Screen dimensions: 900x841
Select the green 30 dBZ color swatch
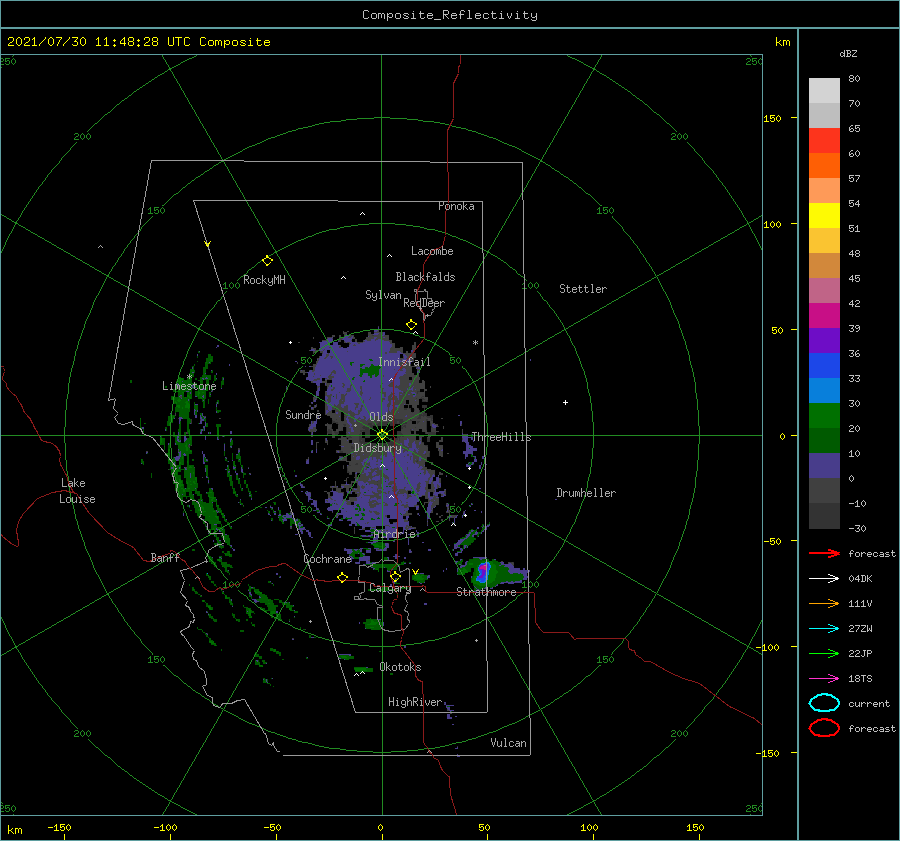tap(824, 416)
